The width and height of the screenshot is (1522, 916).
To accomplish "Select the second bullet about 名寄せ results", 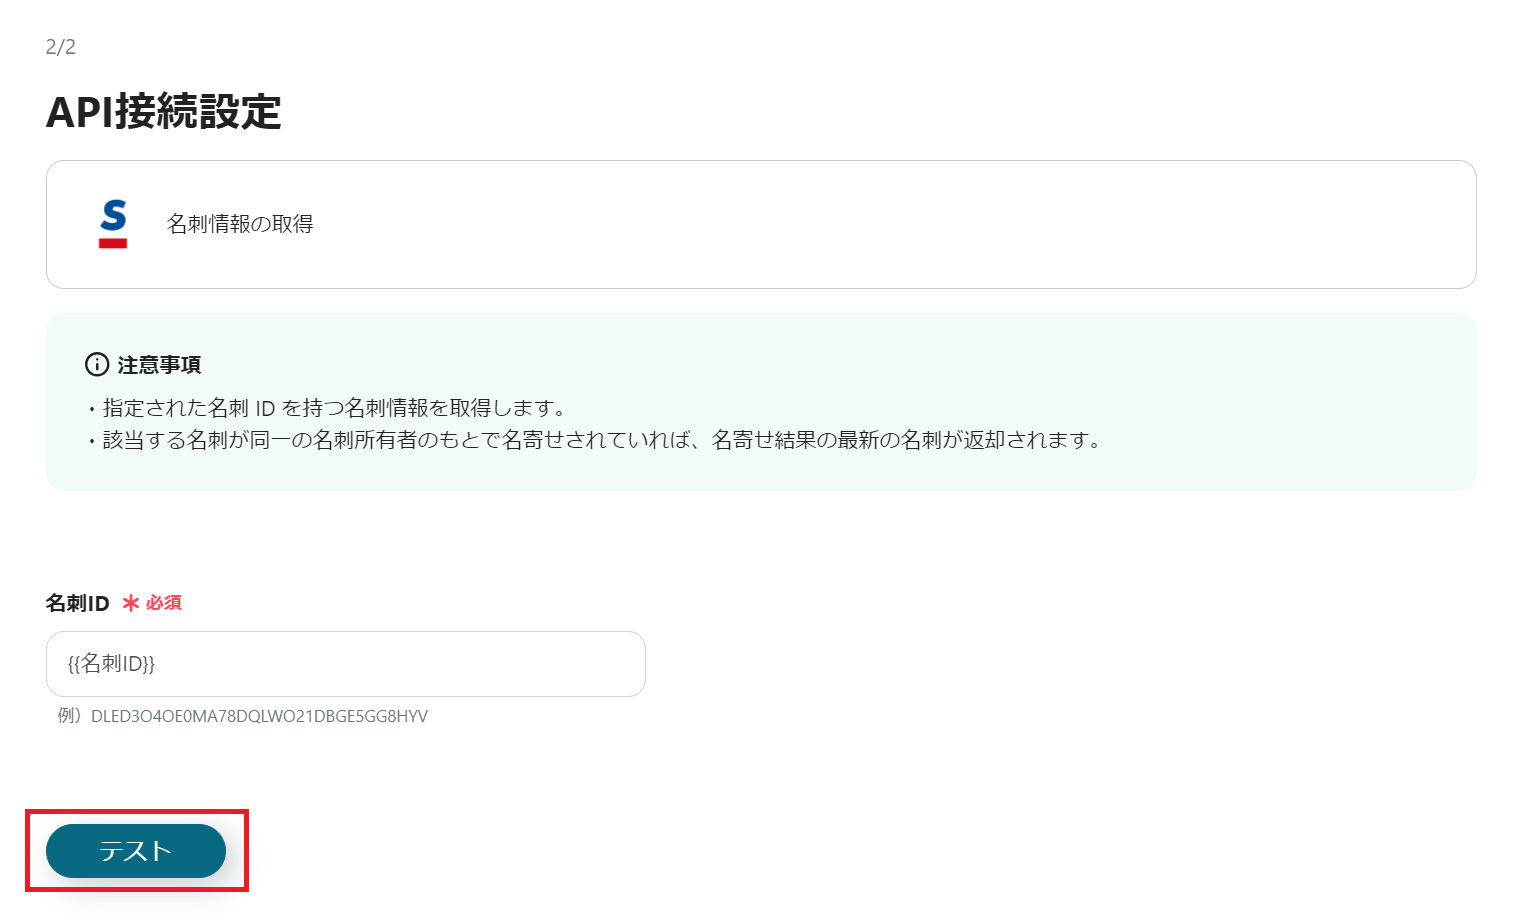I will pyautogui.click(x=600, y=438).
